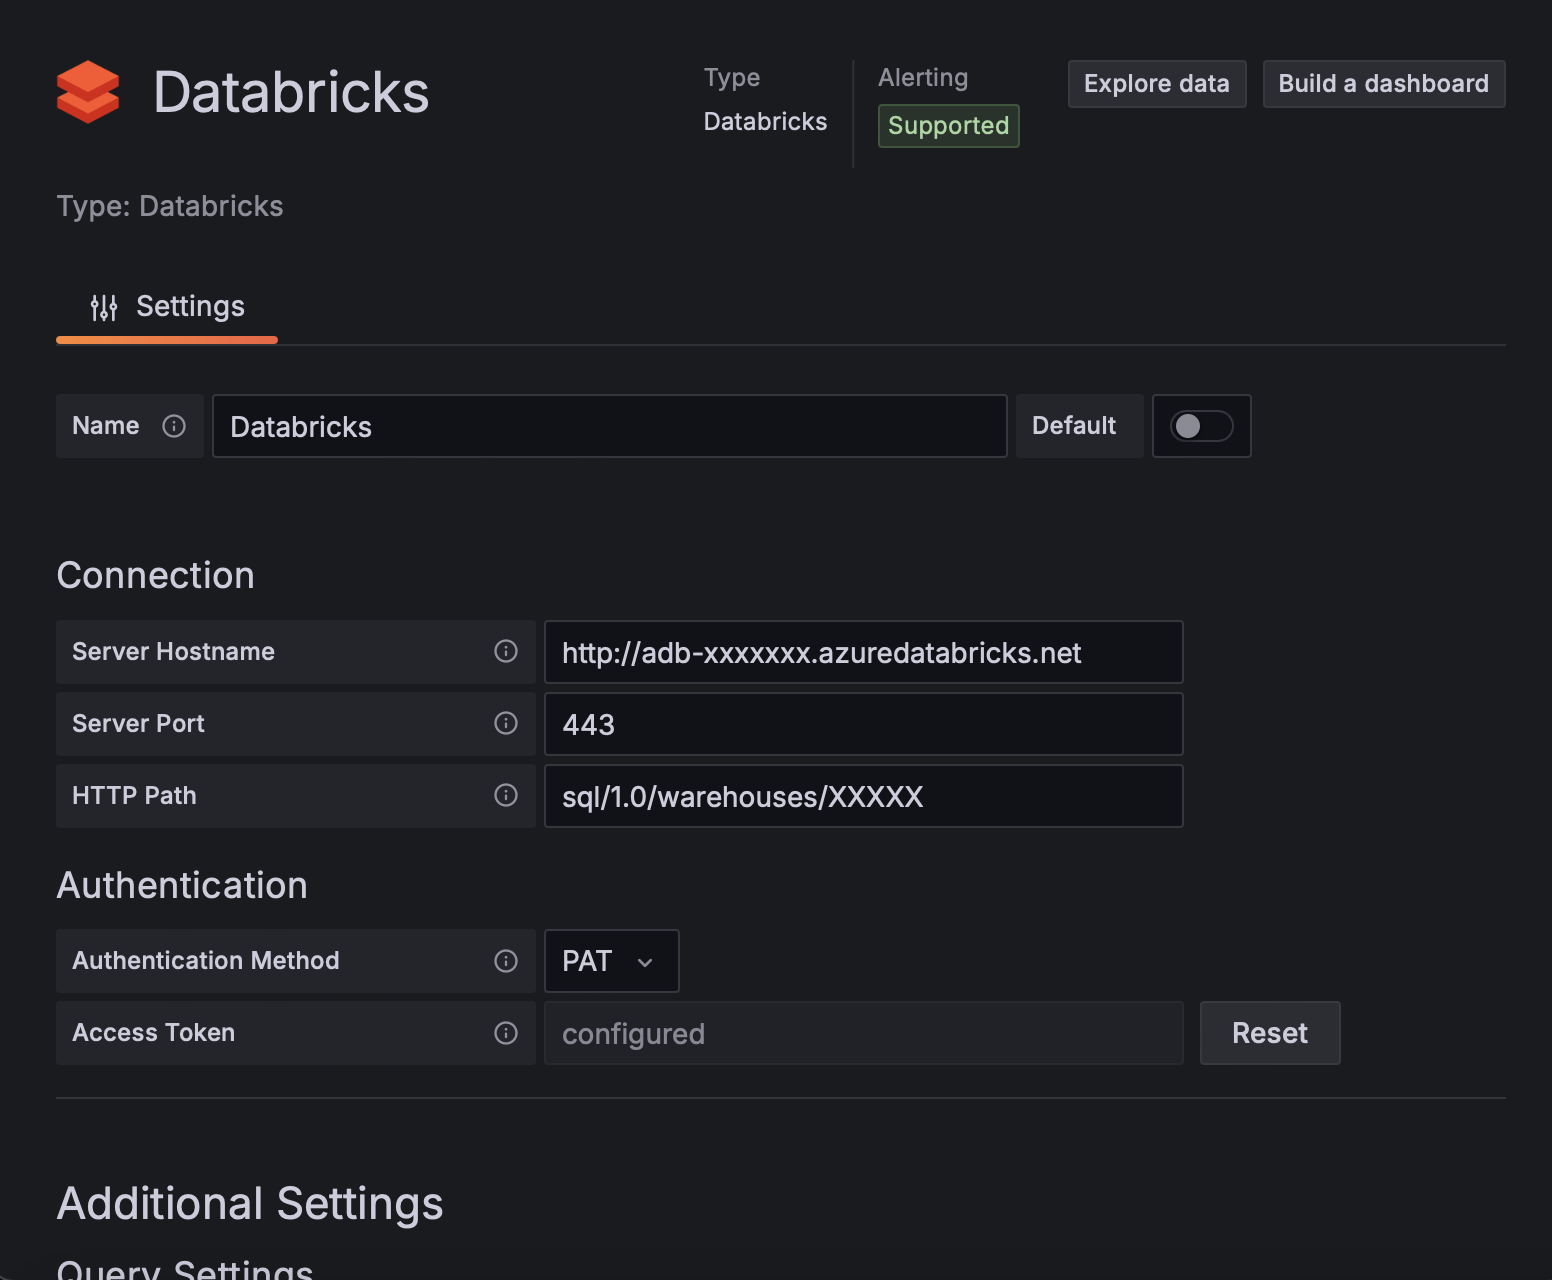Click the HTTP Path input field
This screenshot has width=1552, height=1280.
coord(863,797)
